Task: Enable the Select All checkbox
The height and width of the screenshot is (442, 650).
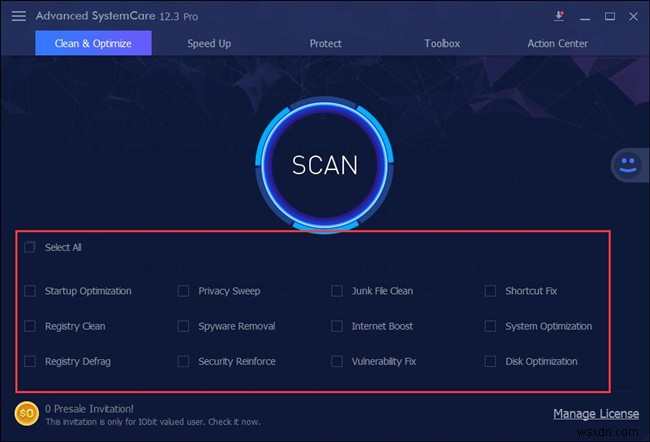Action: [30, 246]
